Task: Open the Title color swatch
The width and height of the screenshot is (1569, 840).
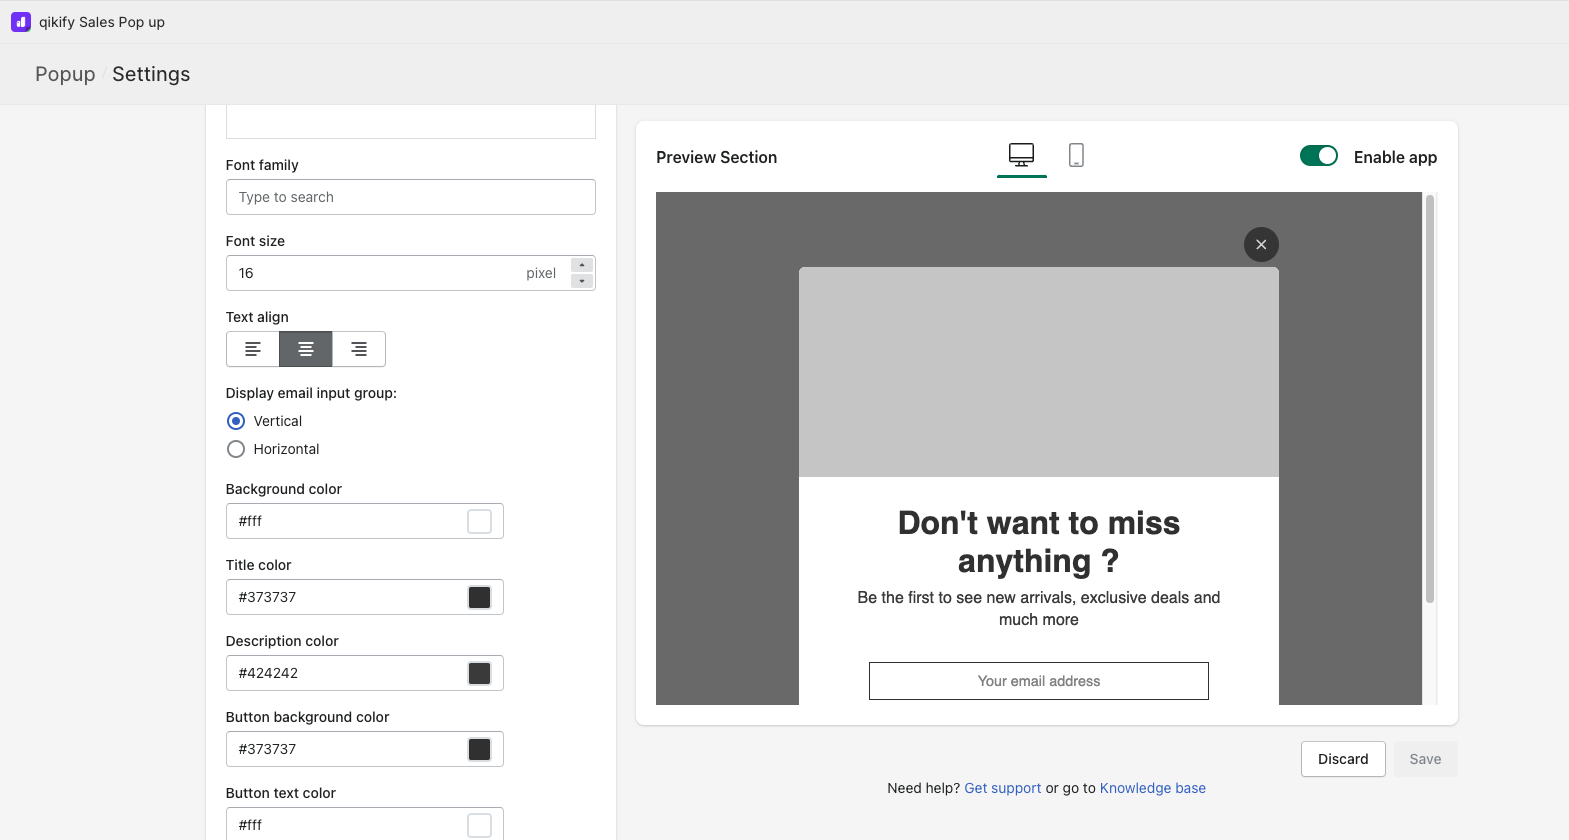Action: (480, 597)
